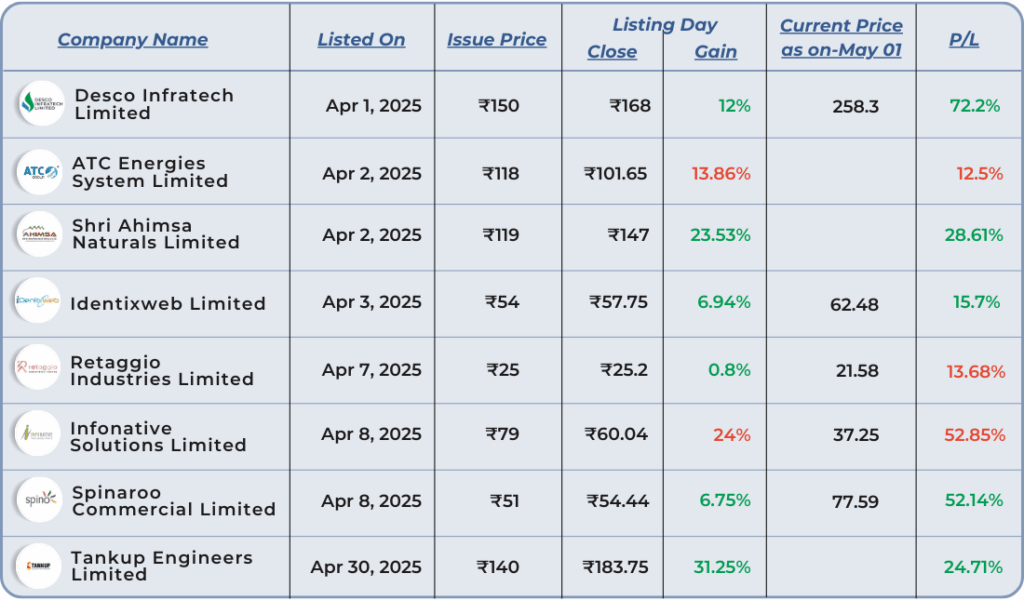
Task: Click the Infonative Solutions logo
Action: (37, 434)
